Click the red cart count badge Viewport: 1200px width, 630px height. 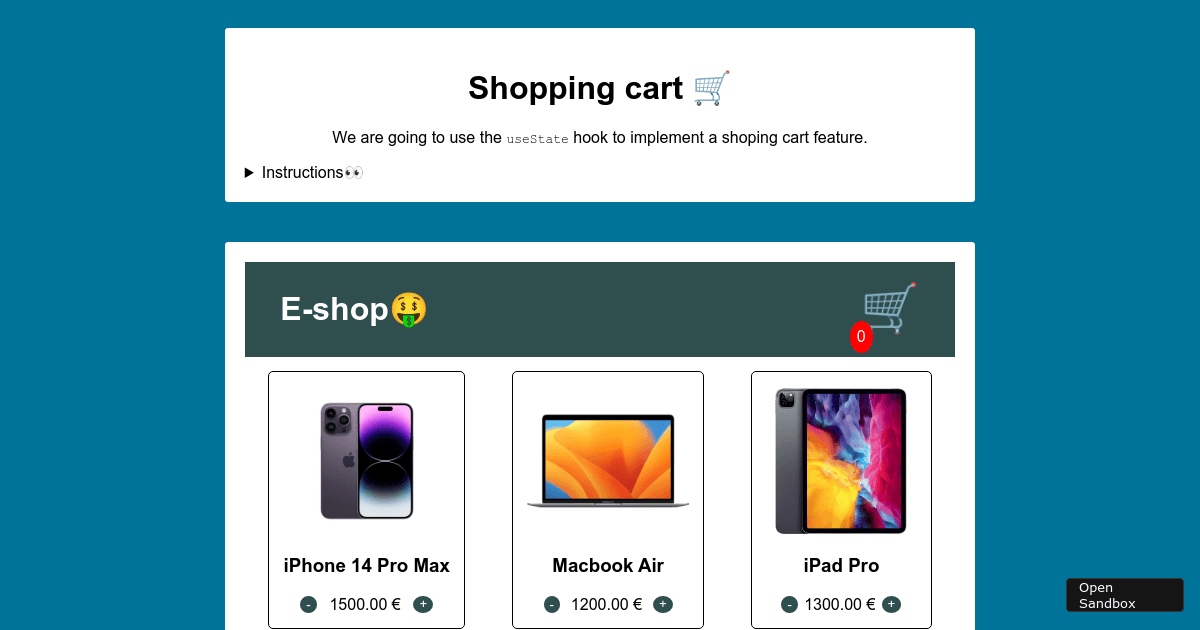[x=861, y=337]
